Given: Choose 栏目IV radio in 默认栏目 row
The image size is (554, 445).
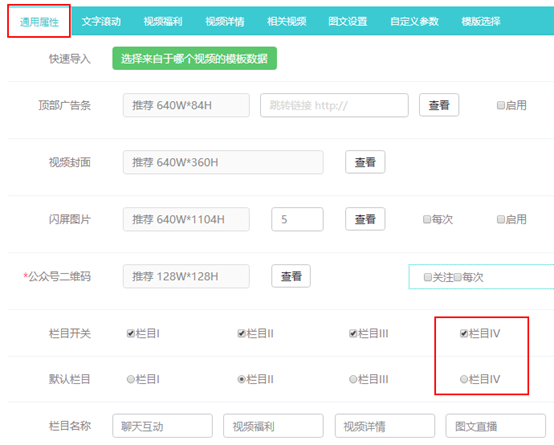Looking at the screenshot, I should point(464,379).
